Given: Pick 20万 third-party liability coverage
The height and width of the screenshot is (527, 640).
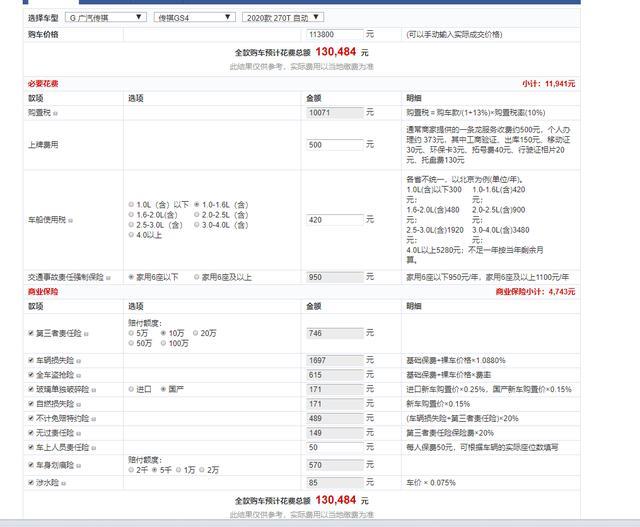Looking at the screenshot, I should click(x=195, y=333).
